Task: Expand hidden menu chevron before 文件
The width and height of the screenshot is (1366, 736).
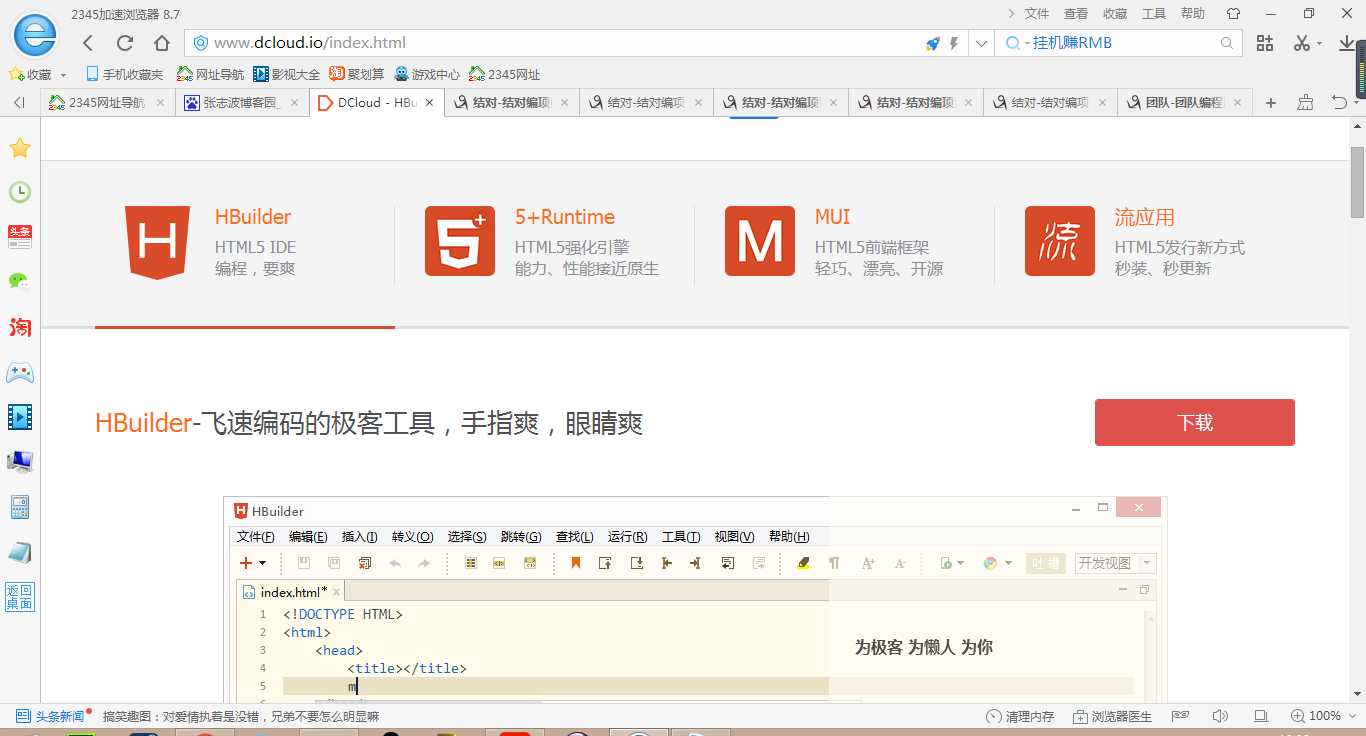Action: click(1011, 14)
